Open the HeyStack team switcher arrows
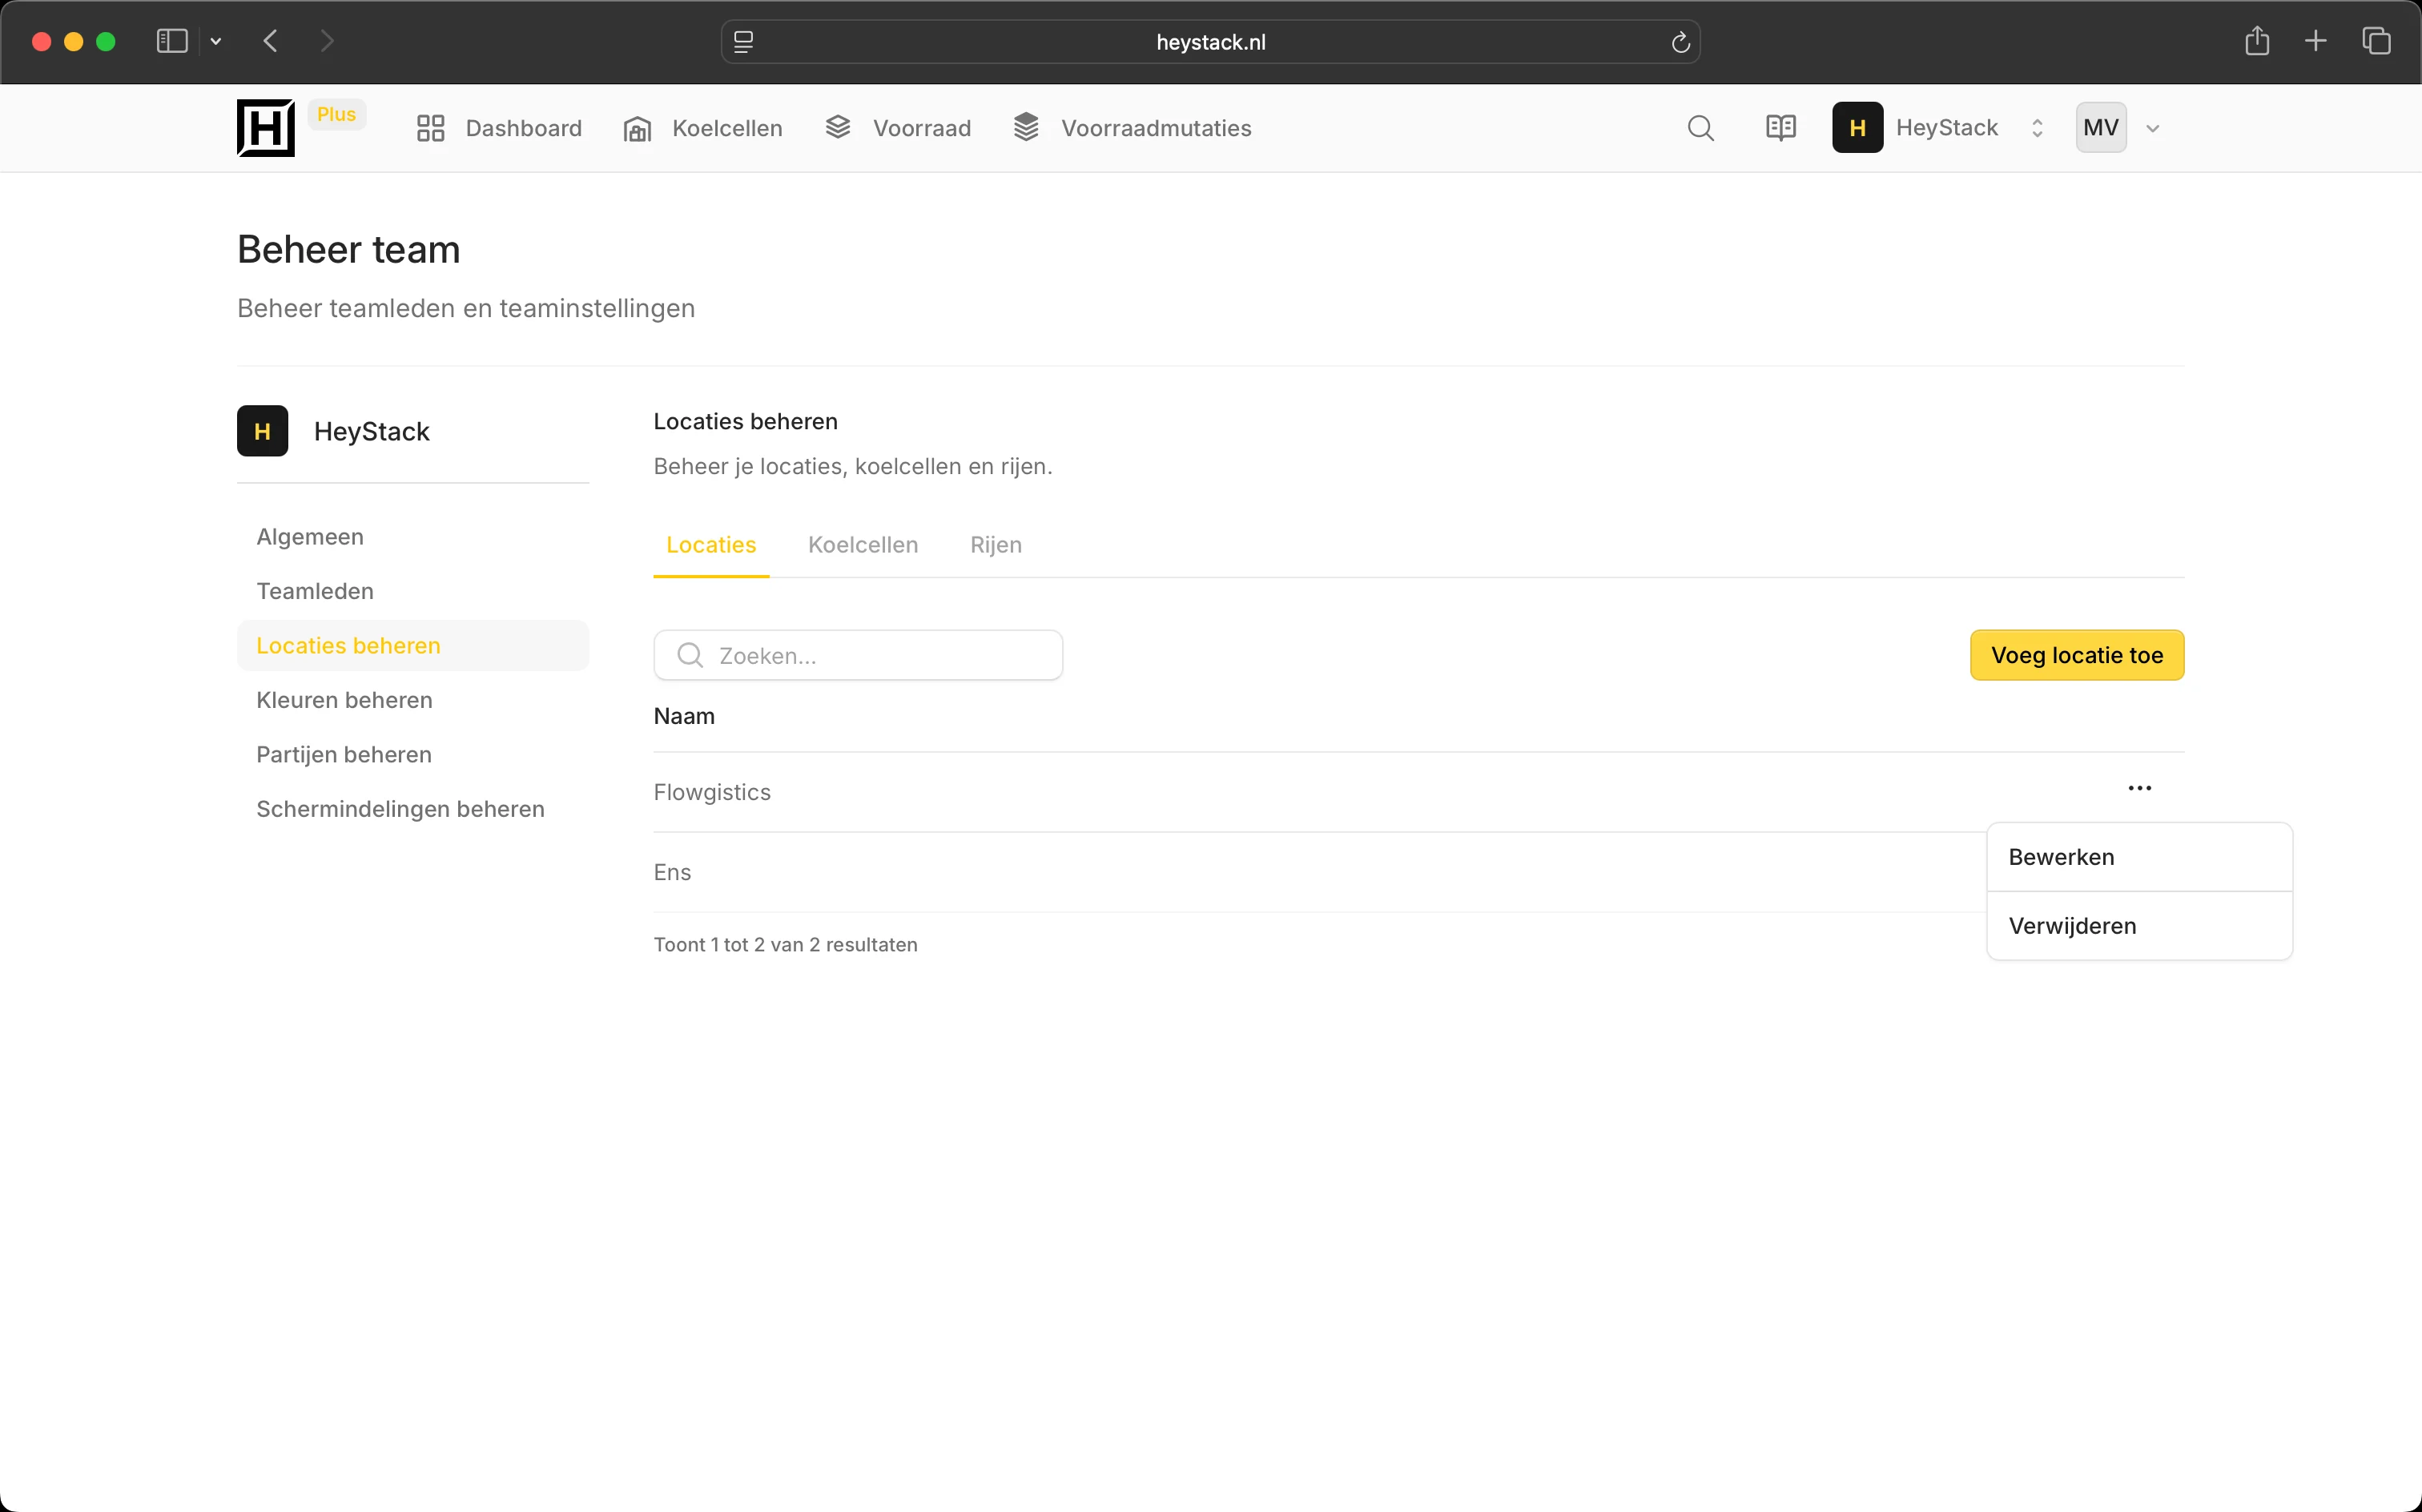 pos(2036,128)
